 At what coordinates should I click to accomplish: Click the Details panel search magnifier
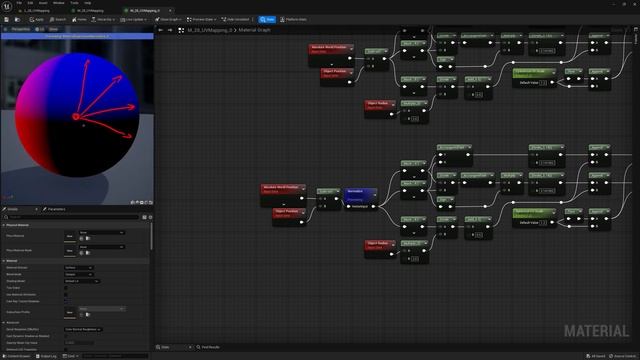(x=6, y=217)
